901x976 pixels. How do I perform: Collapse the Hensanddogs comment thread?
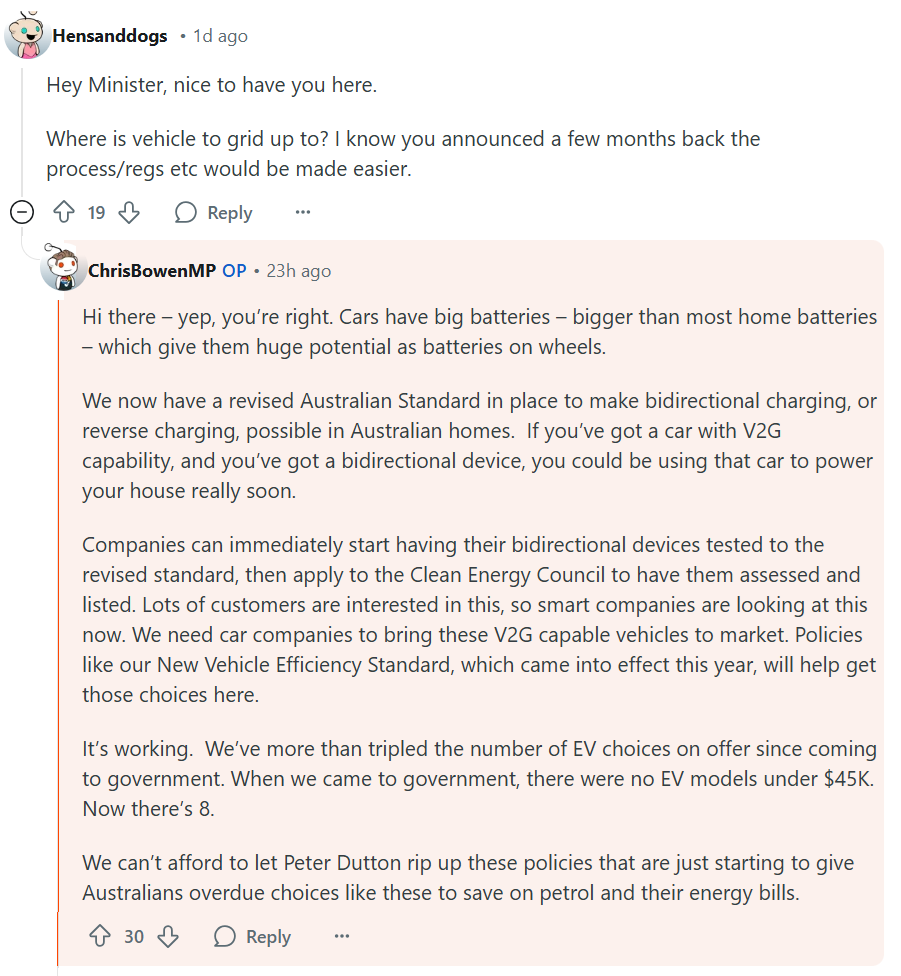[22, 212]
